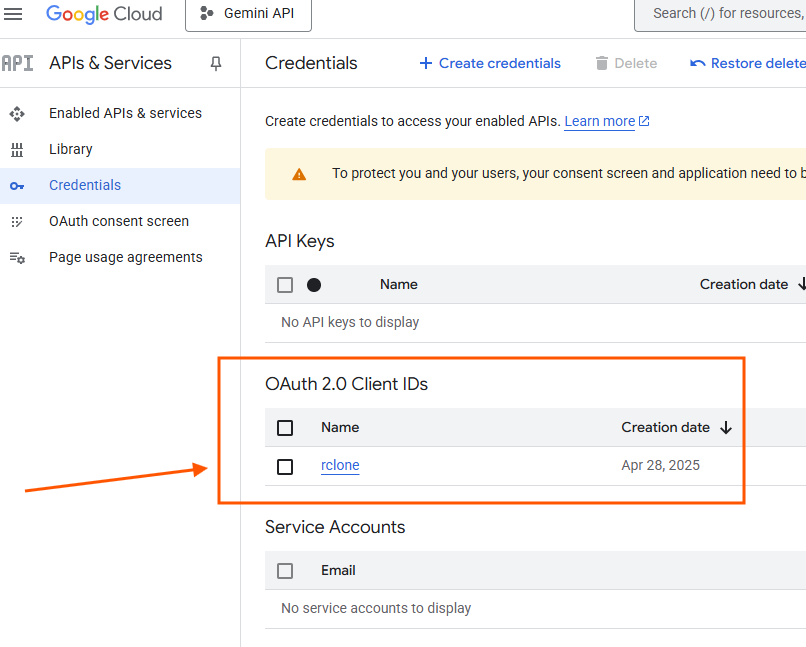806x647 pixels.
Task: Tick the Service Accounts select-all checkbox
Action: (x=285, y=570)
